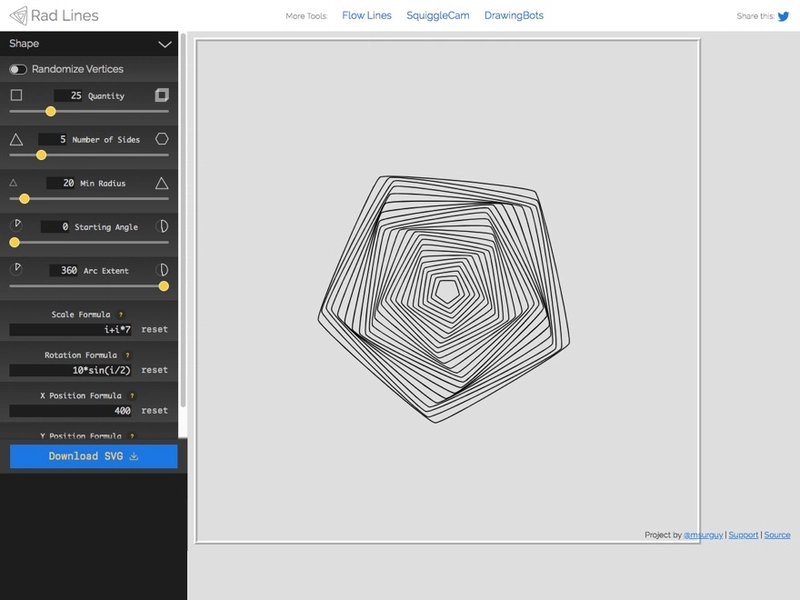
Task: Click the Quantity value field showing 25
Action: (68, 95)
